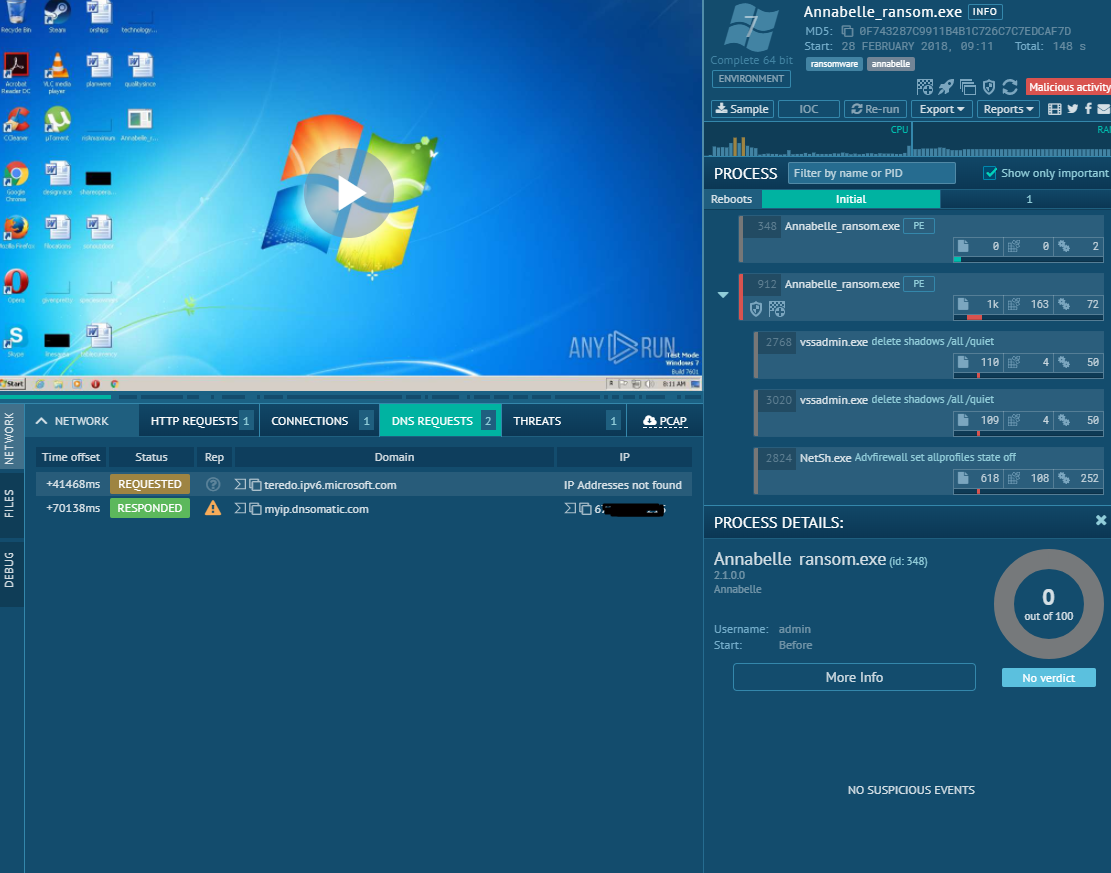Viewport: 1111px width, 873px height.
Task: Seek along the video progress bar
Action: tap(351, 397)
